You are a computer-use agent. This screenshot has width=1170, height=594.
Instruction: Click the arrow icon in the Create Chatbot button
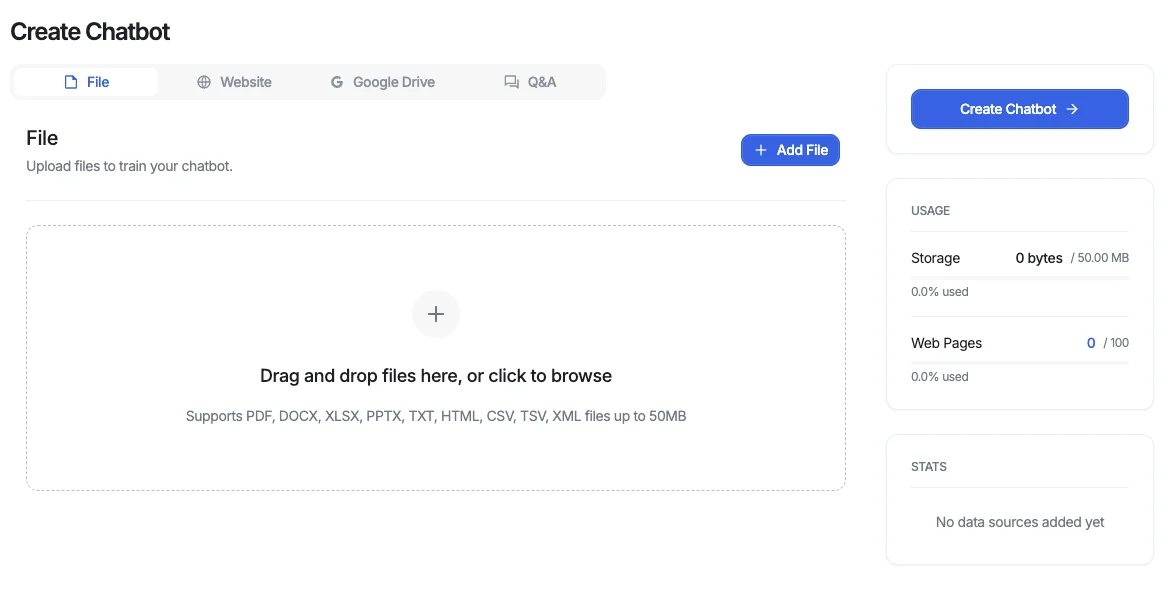coord(1072,108)
